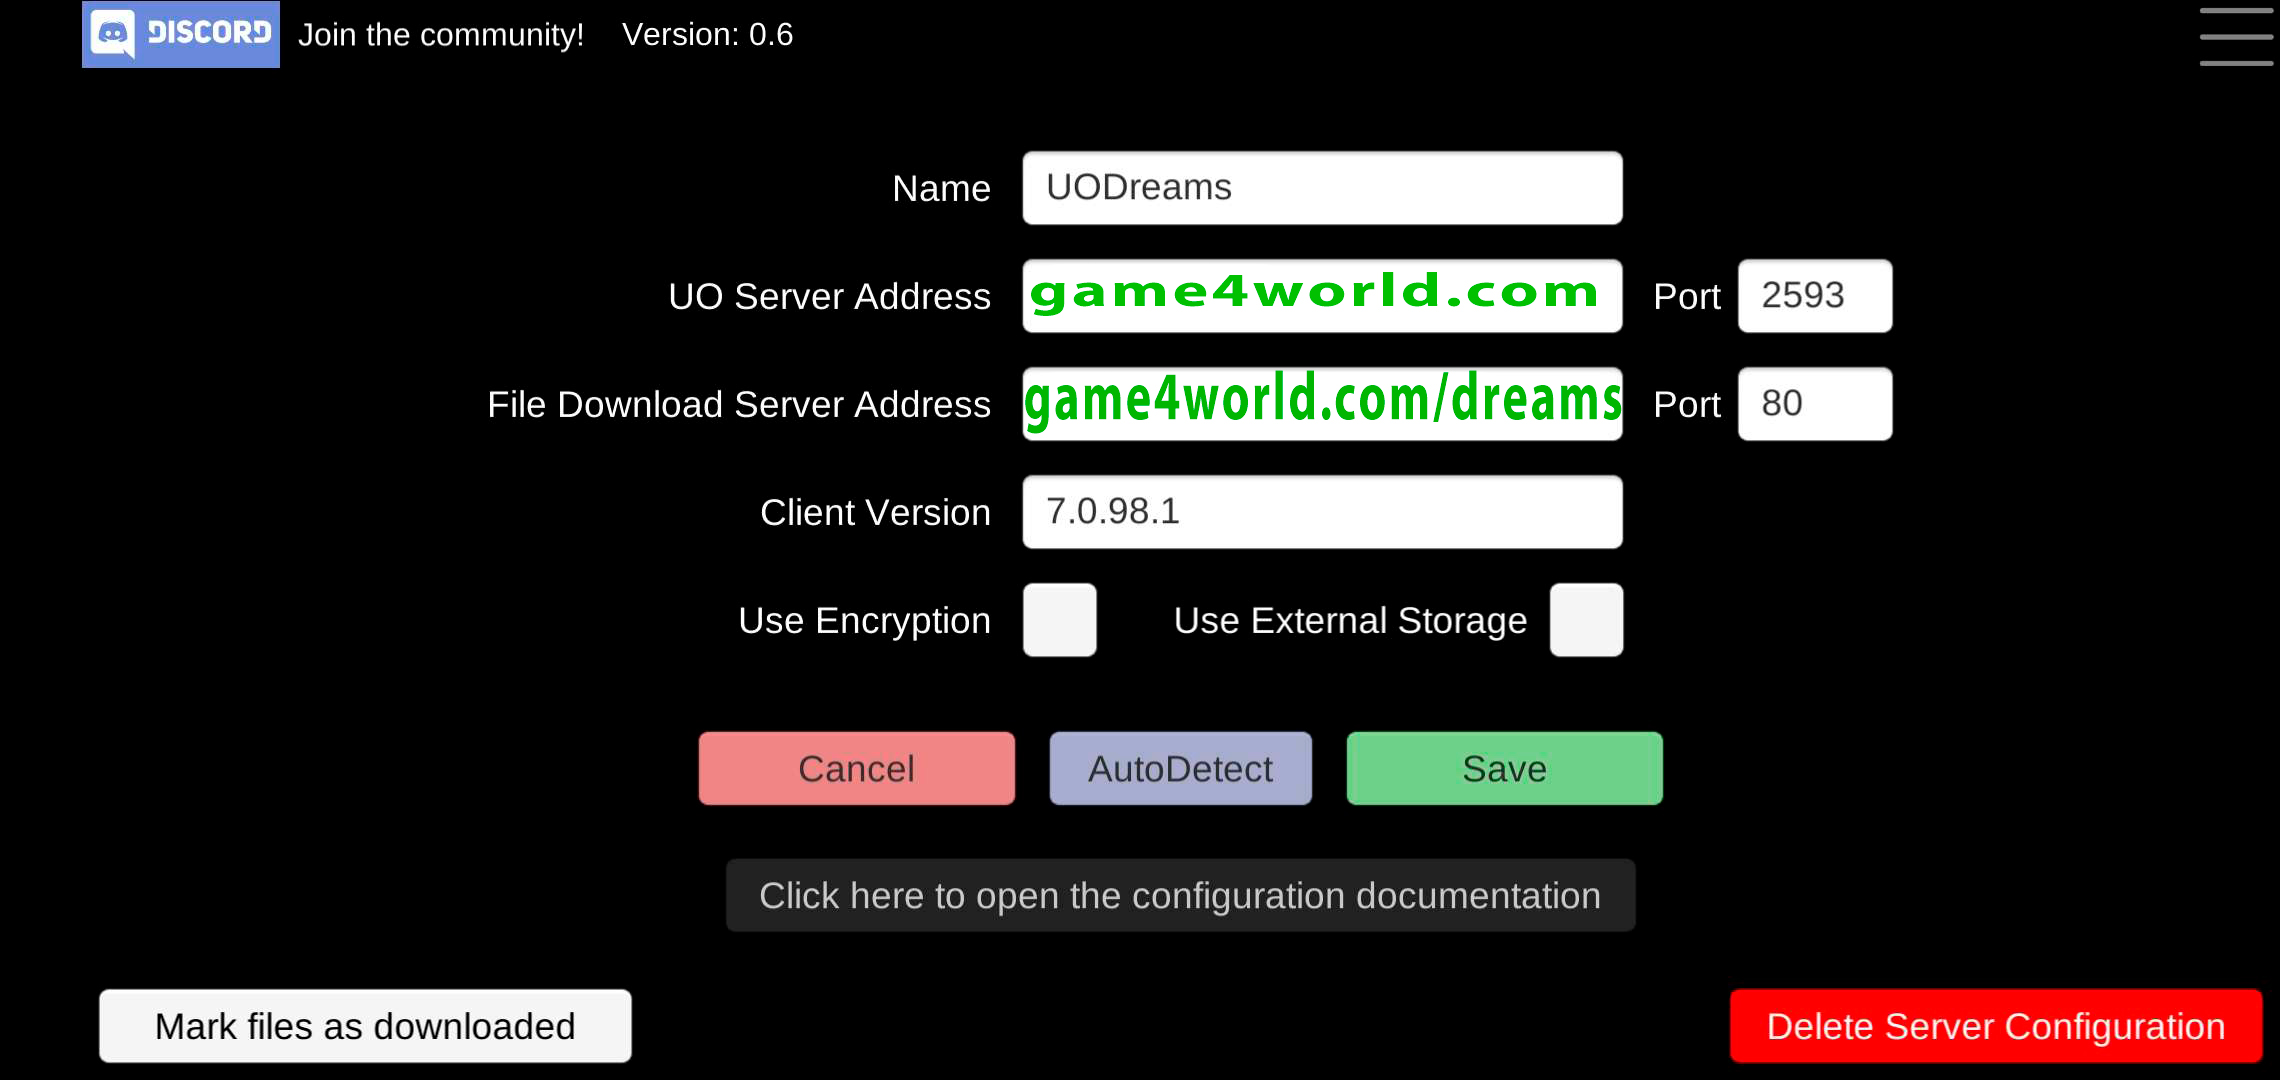
Task: Open configuration documentation page
Action: pos(1178,894)
